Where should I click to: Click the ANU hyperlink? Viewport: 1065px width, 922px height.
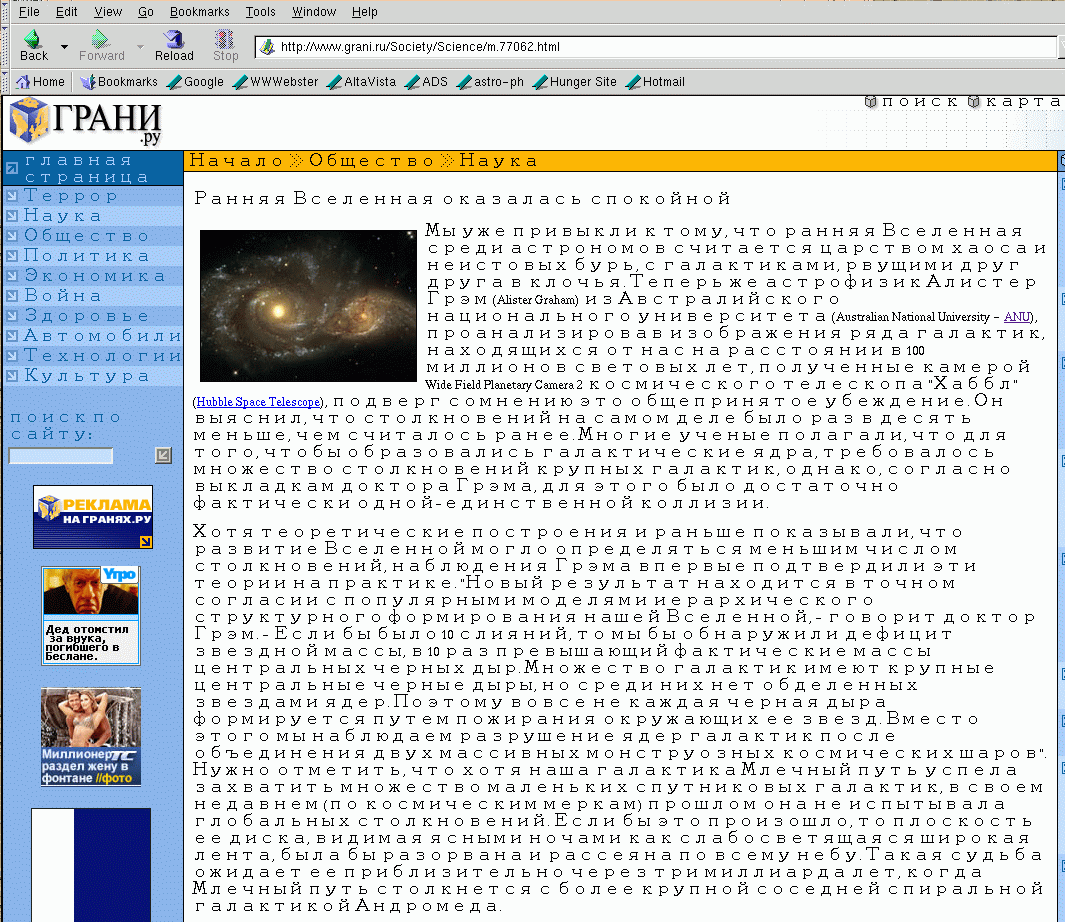[1017, 317]
